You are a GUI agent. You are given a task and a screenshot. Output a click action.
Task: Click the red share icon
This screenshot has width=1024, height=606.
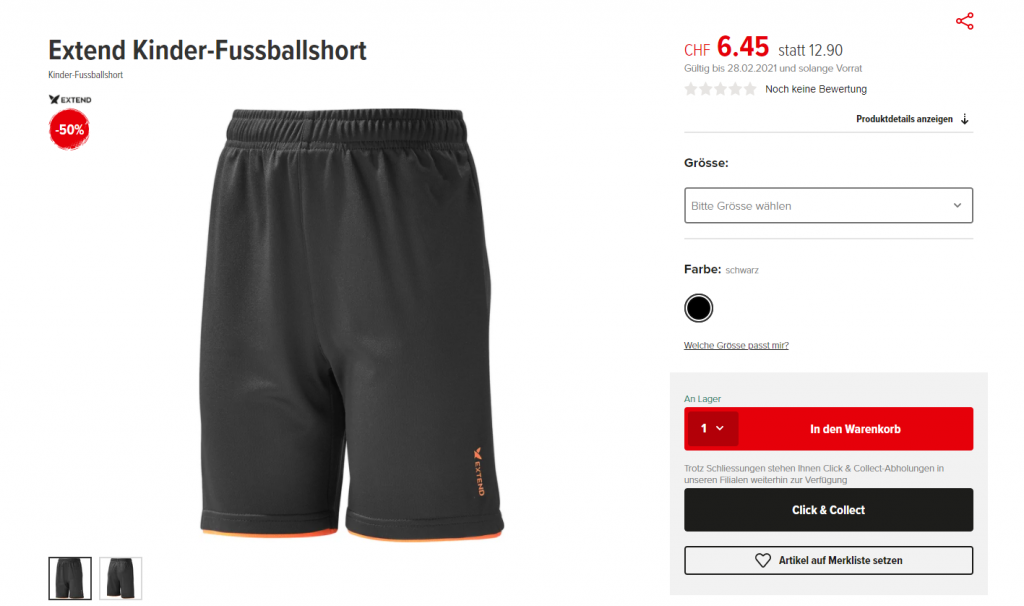pyautogui.click(x=965, y=21)
